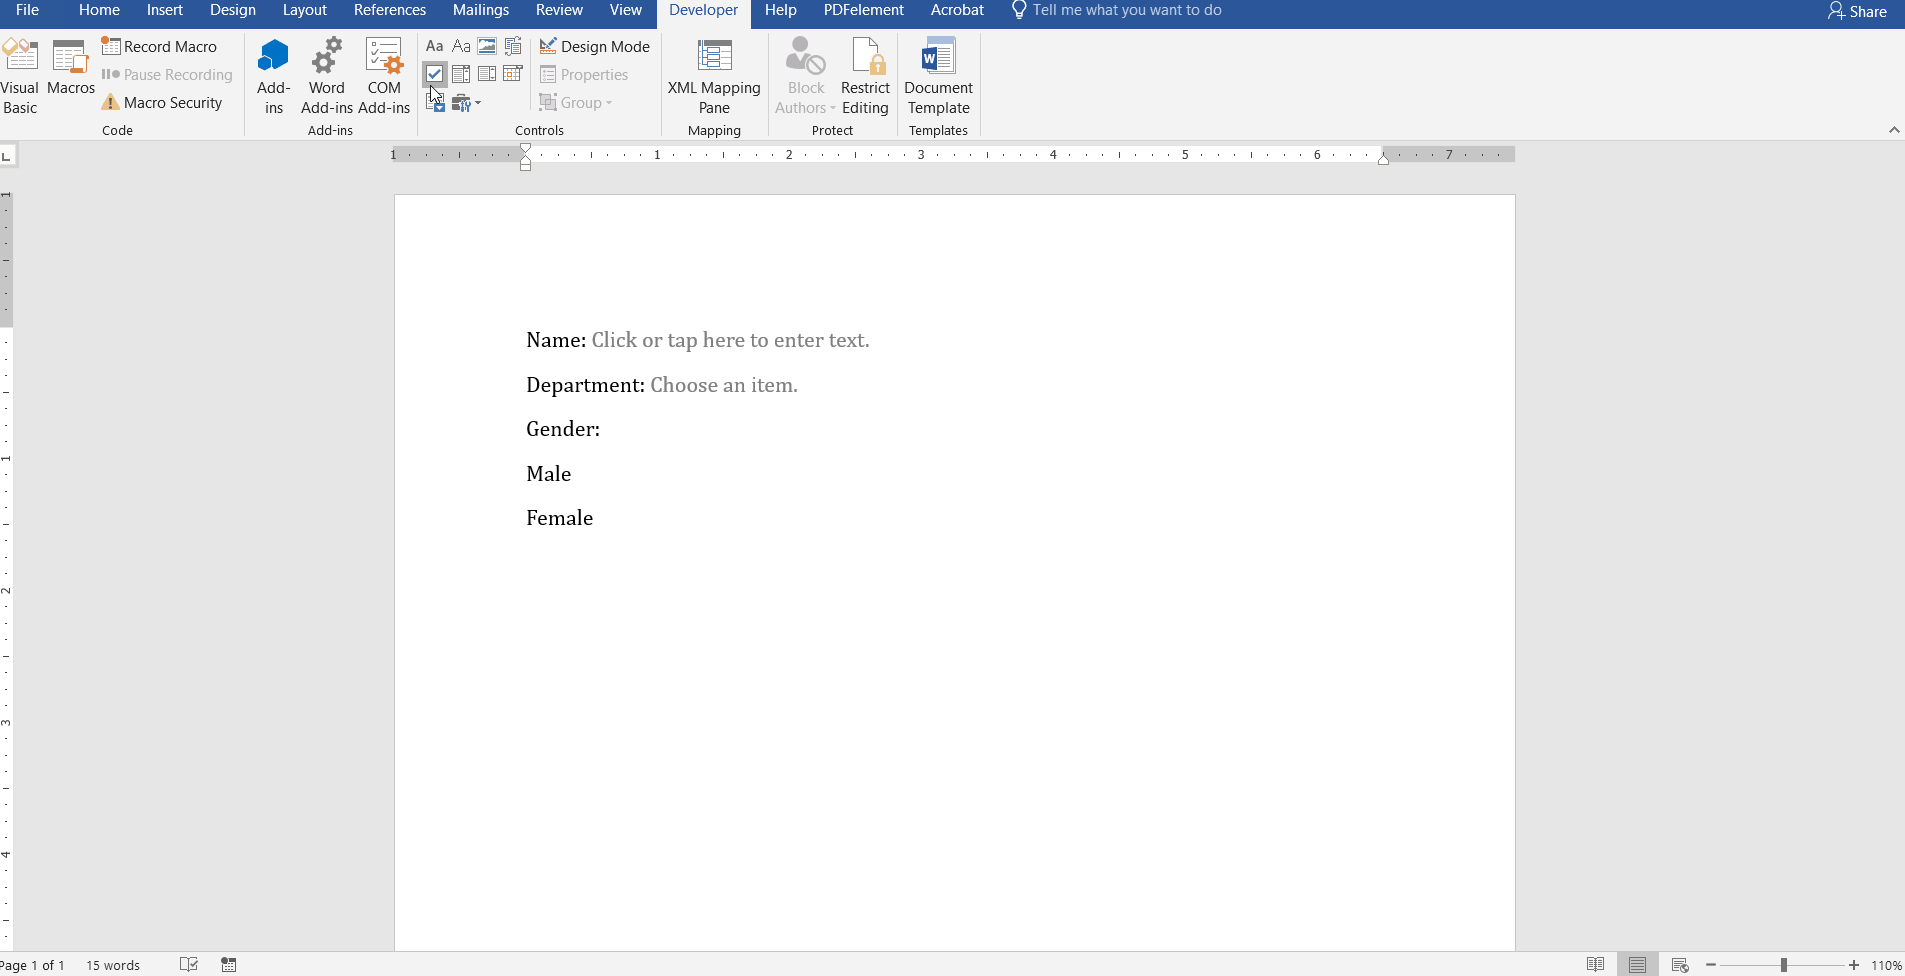Image resolution: width=1905 pixels, height=976 pixels.
Task: Open XML Mapping Pane
Action: pos(714,76)
